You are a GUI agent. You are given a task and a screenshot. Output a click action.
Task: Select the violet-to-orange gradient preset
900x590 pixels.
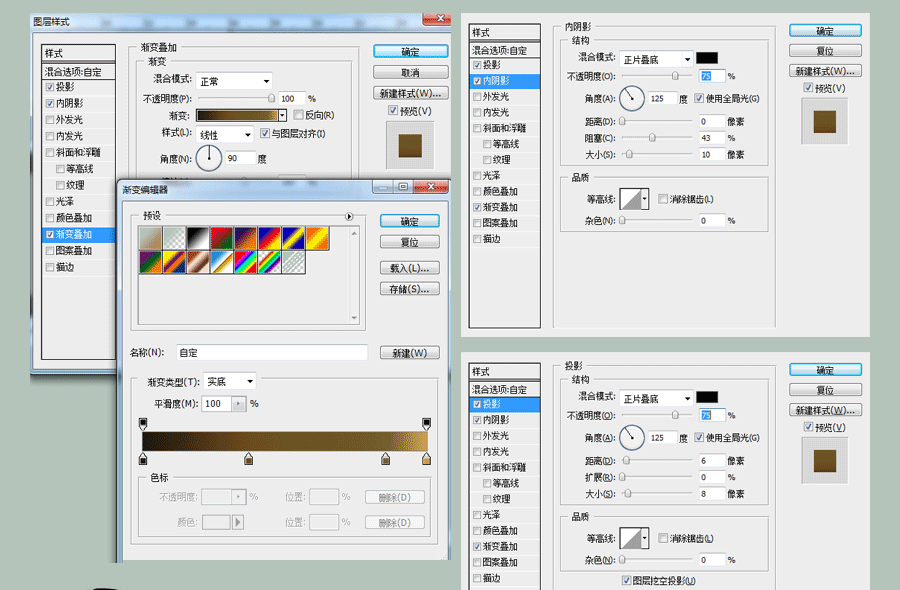pos(245,238)
